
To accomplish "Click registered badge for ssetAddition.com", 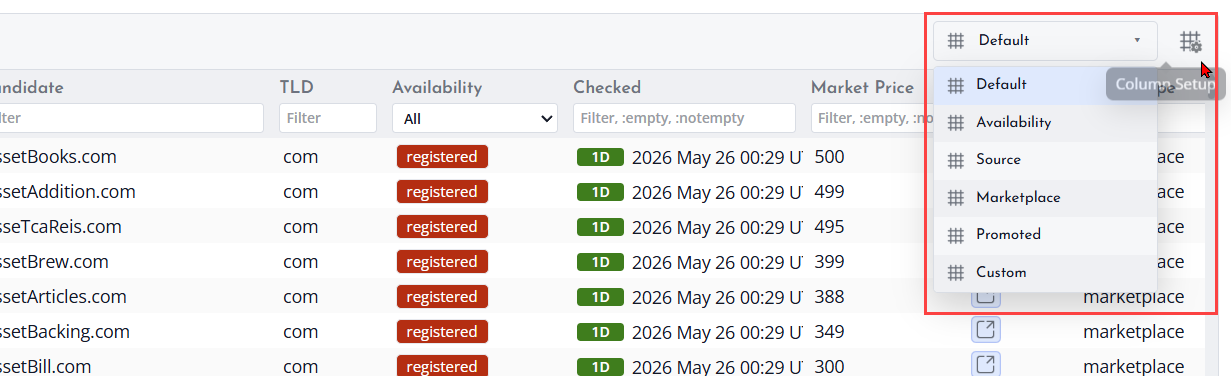I will click(x=442, y=192).
